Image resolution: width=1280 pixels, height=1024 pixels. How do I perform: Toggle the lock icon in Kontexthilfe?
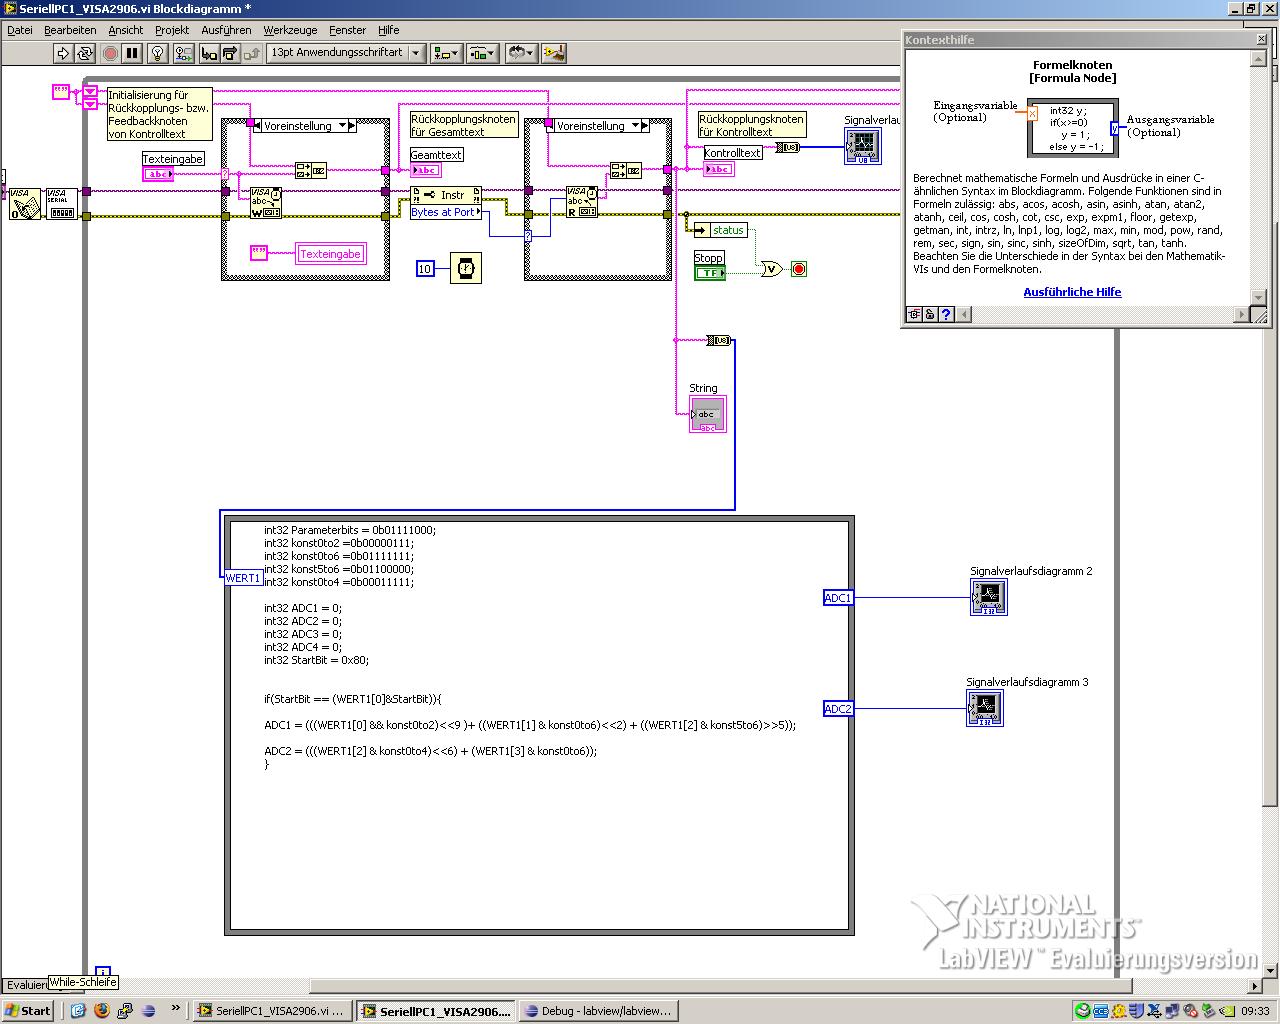(930, 314)
